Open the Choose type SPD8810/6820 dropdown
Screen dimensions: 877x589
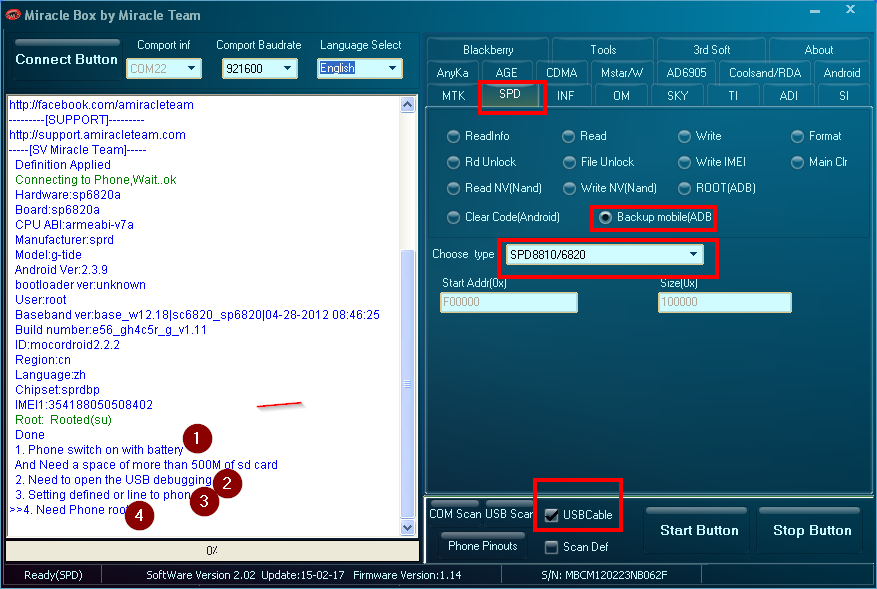pyautogui.click(x=604, y=255)
